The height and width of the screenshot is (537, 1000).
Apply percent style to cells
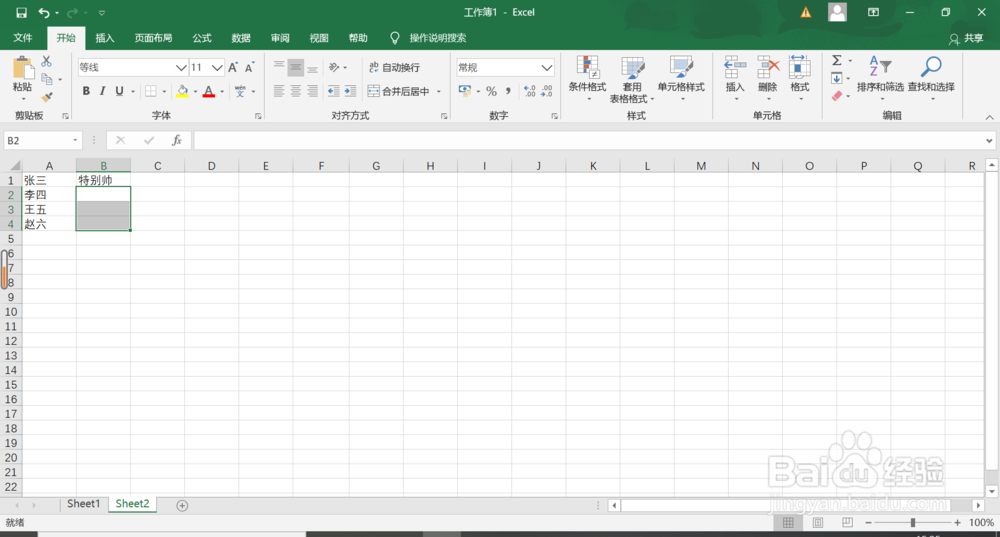pos(491,91)
